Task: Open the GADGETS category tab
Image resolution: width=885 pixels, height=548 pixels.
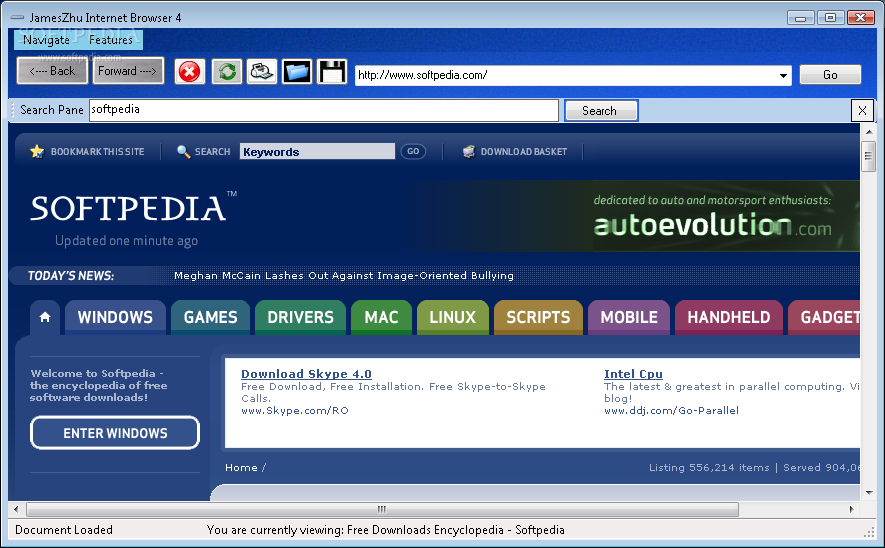Action: pyautogui.click(x=825, y=317)
